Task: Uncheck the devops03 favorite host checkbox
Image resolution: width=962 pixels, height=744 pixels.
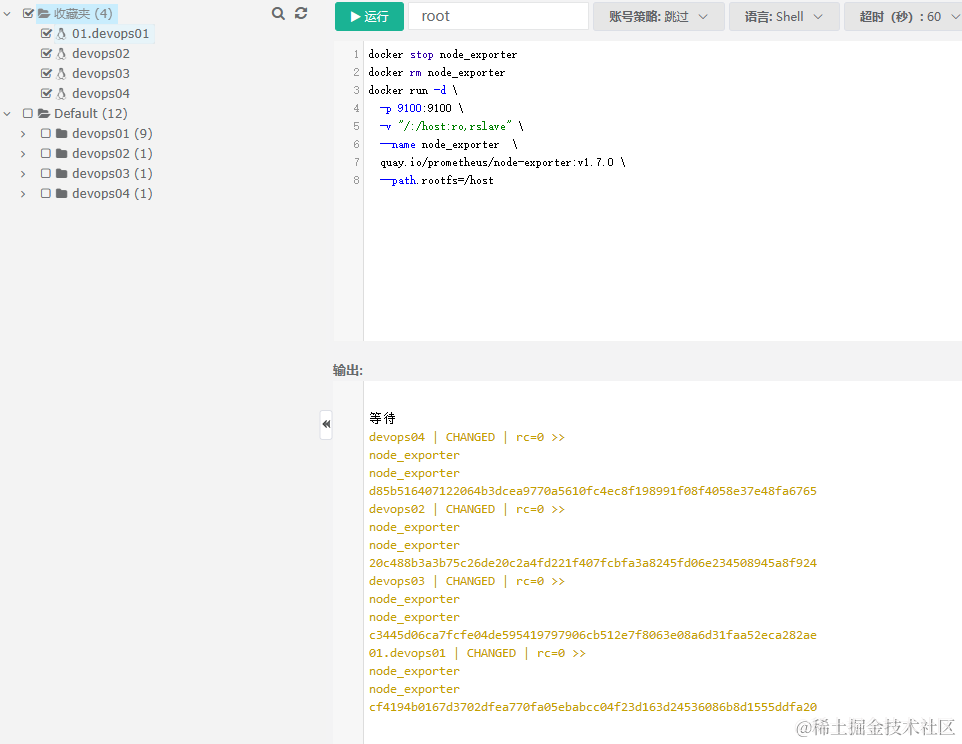Action: (46, 74)
